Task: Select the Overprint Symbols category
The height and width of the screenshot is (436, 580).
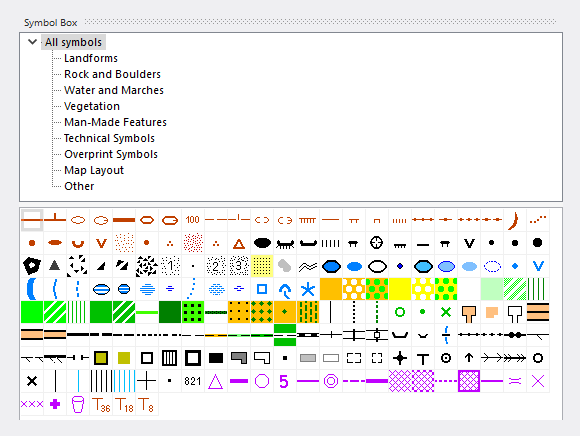Action: pyautogui.click(x=111, y=154)
